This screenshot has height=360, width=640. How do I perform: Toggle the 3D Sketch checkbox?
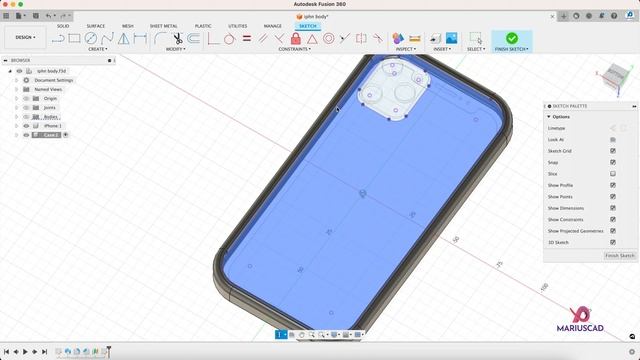(613, 242)
